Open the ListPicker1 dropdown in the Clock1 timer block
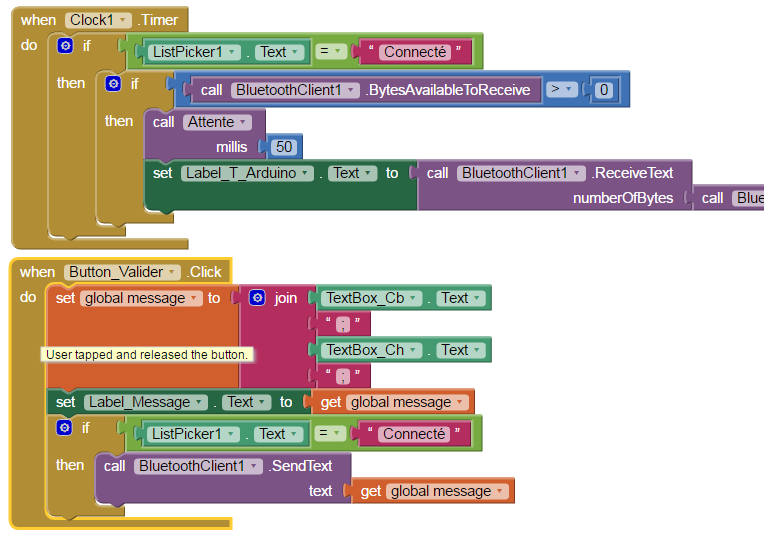The image size is (764, 537). click(x=194, y=52)
